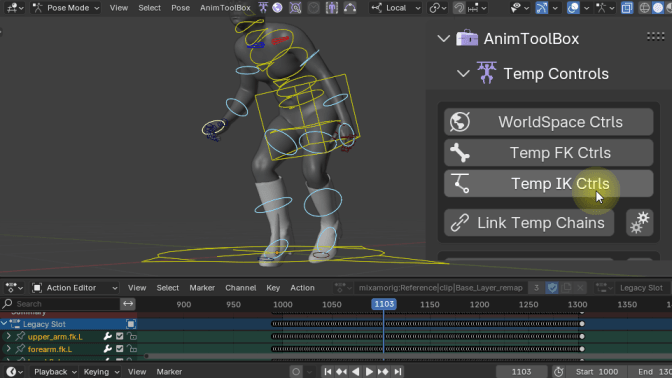672x378 pixels.
Task: Open the Local transform orientation dropdown
Action: (396, 8)
